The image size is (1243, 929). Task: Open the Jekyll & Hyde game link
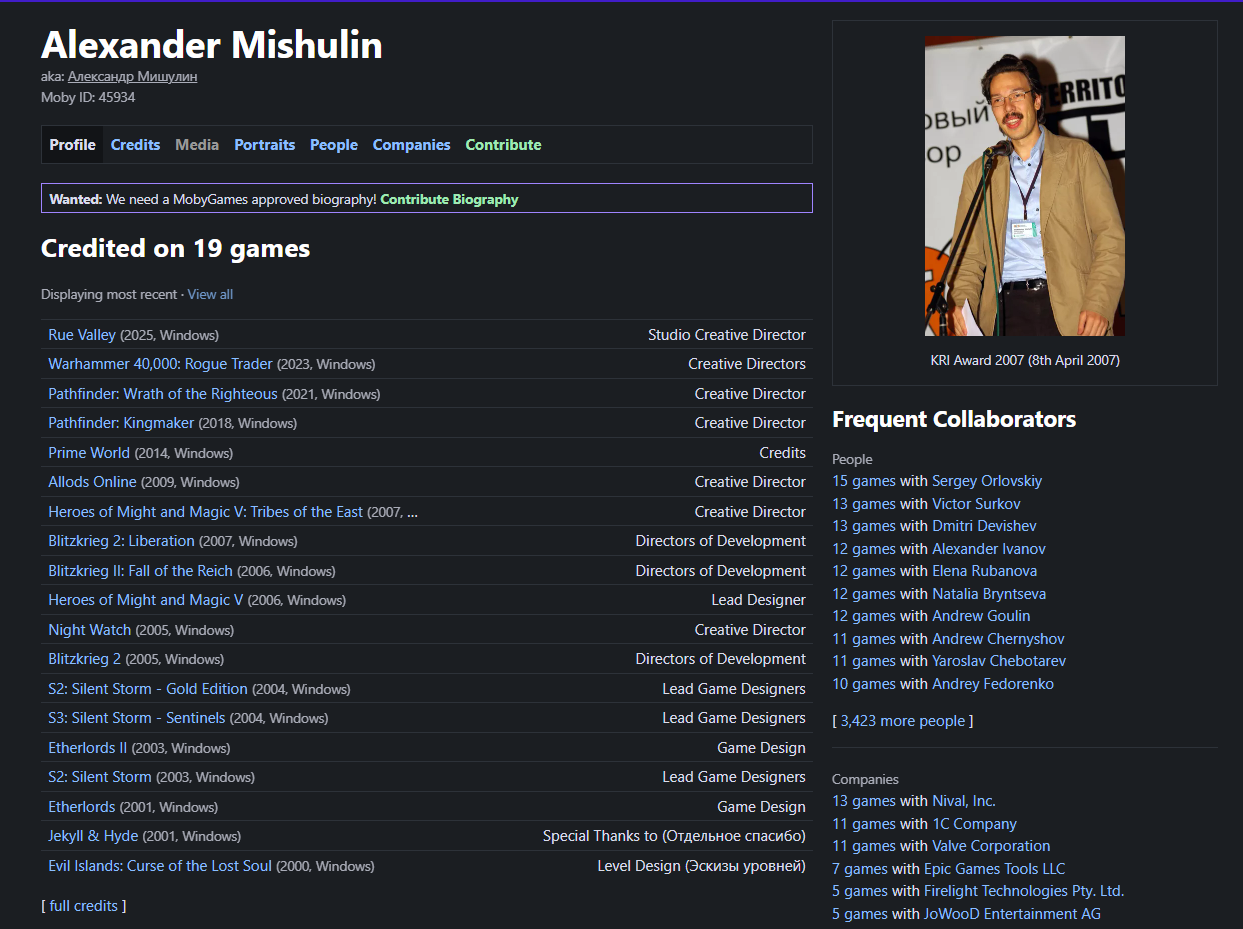[x=93, y=836]
